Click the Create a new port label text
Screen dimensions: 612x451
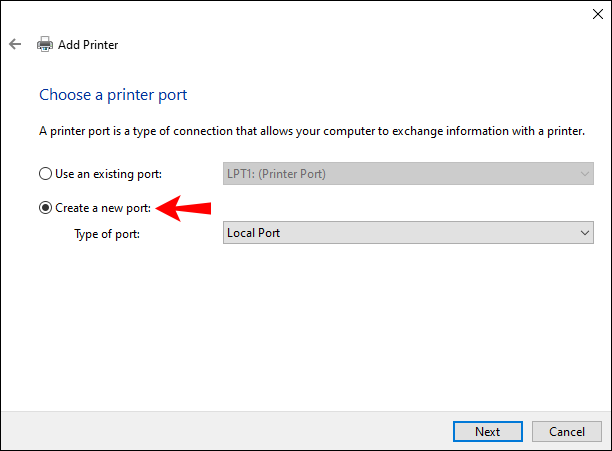pyautogui.click(x=103, y=208)
